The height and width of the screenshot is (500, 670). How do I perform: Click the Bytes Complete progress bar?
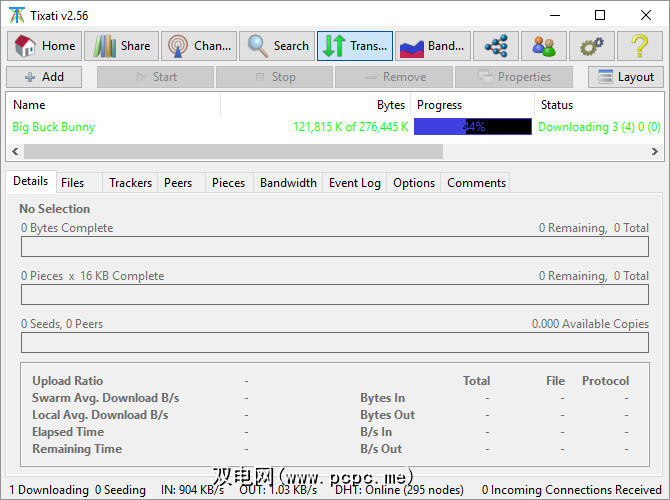335,247
